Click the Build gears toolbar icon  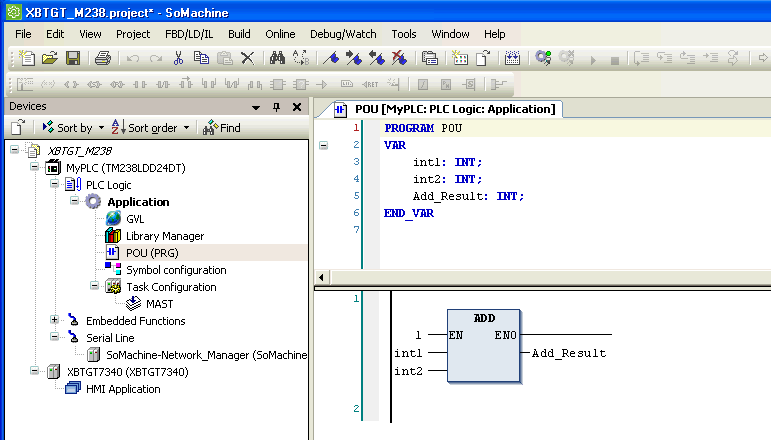[x=543, y=58]
